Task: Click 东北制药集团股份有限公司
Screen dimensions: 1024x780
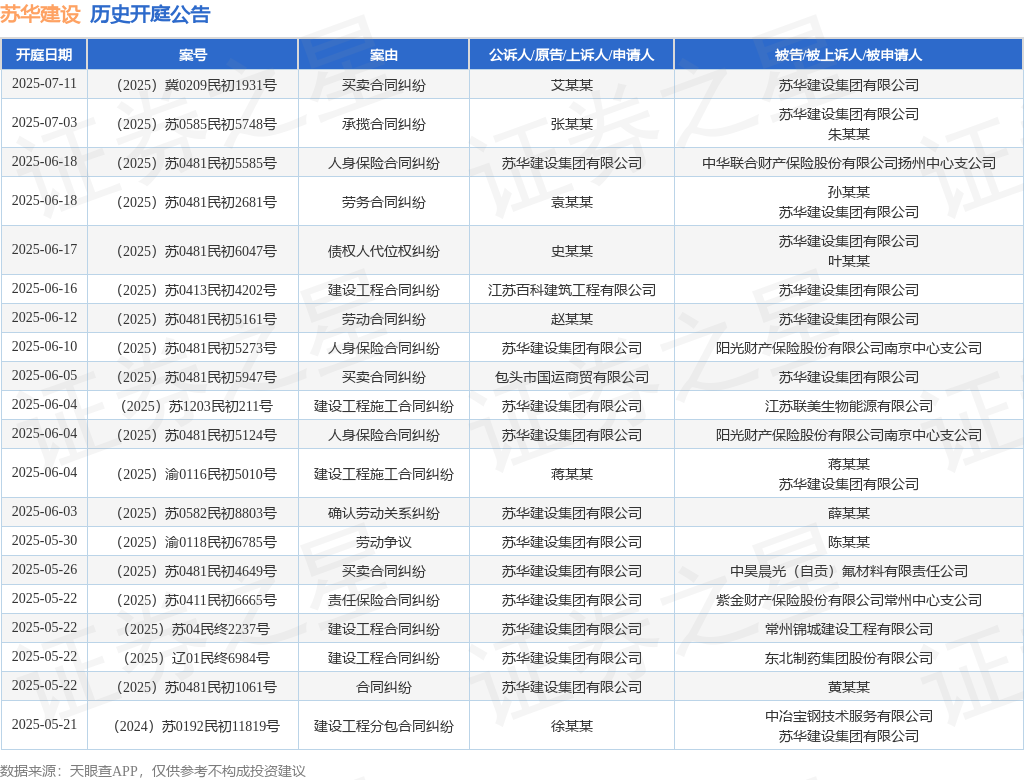Action: pos(848,658)
